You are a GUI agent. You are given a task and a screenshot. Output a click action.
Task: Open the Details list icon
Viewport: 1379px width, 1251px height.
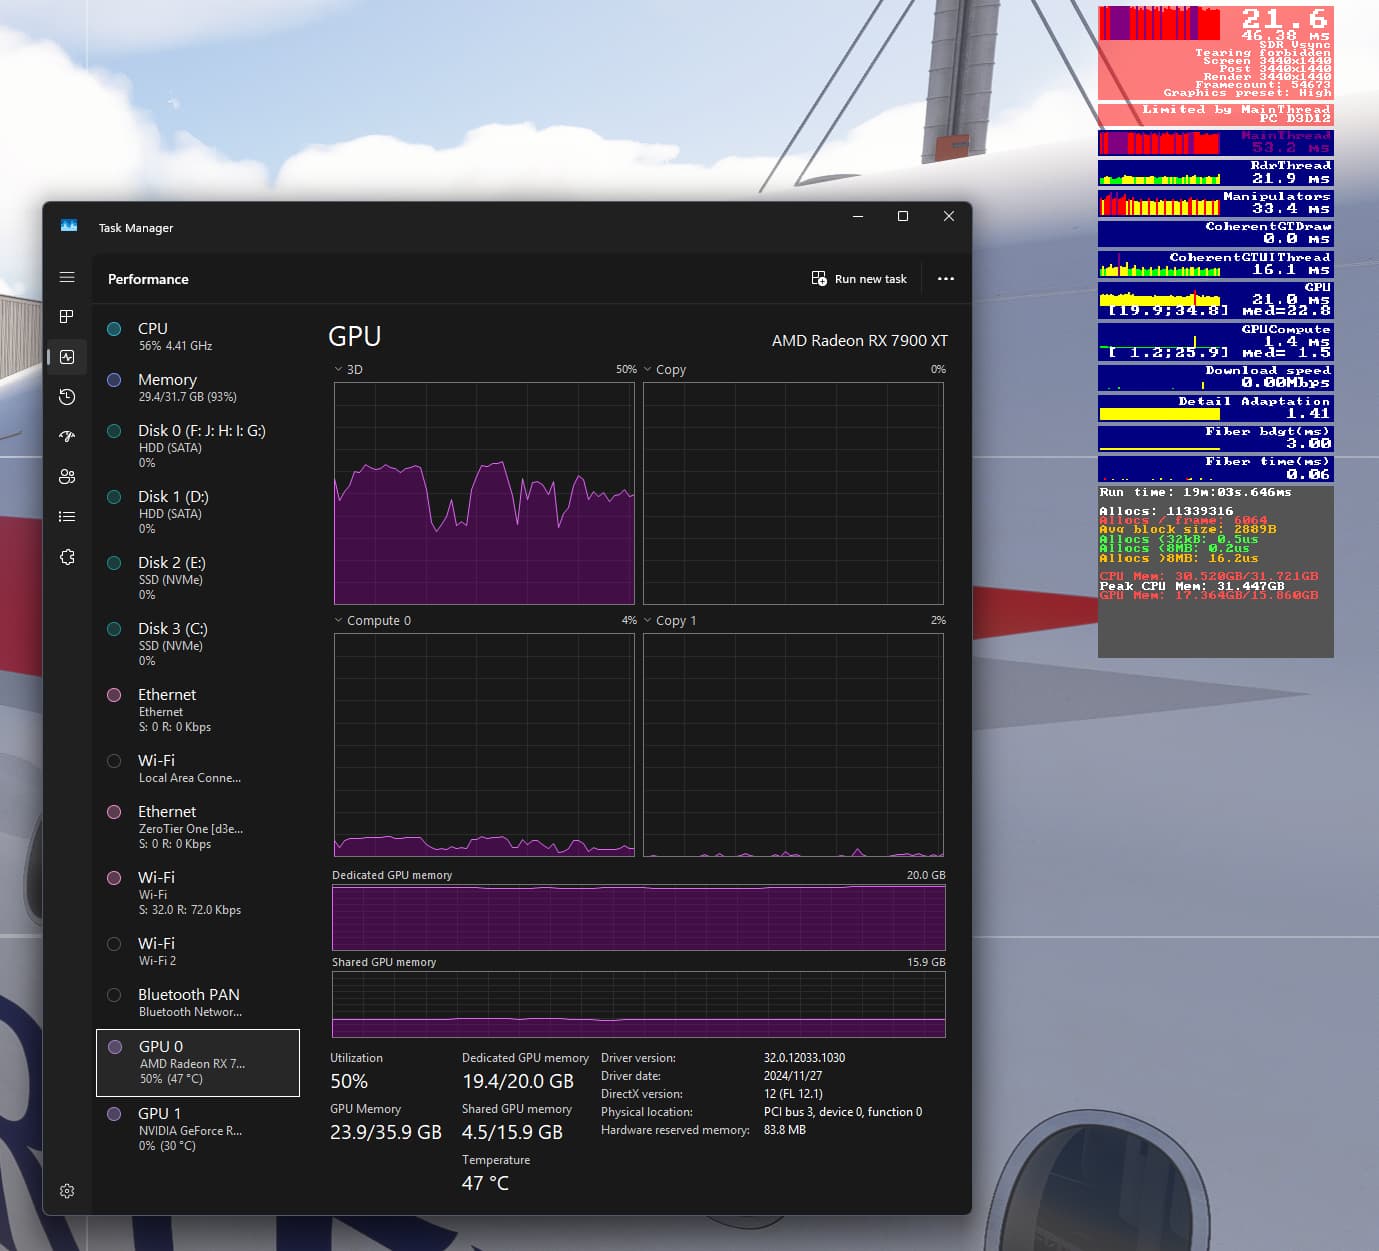(67, 516)
